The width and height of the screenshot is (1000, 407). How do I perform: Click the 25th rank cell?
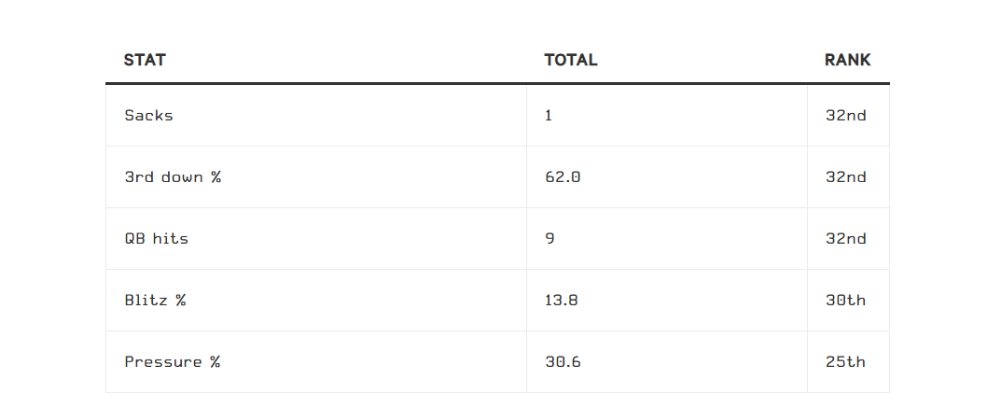click(x=846, y=362)
